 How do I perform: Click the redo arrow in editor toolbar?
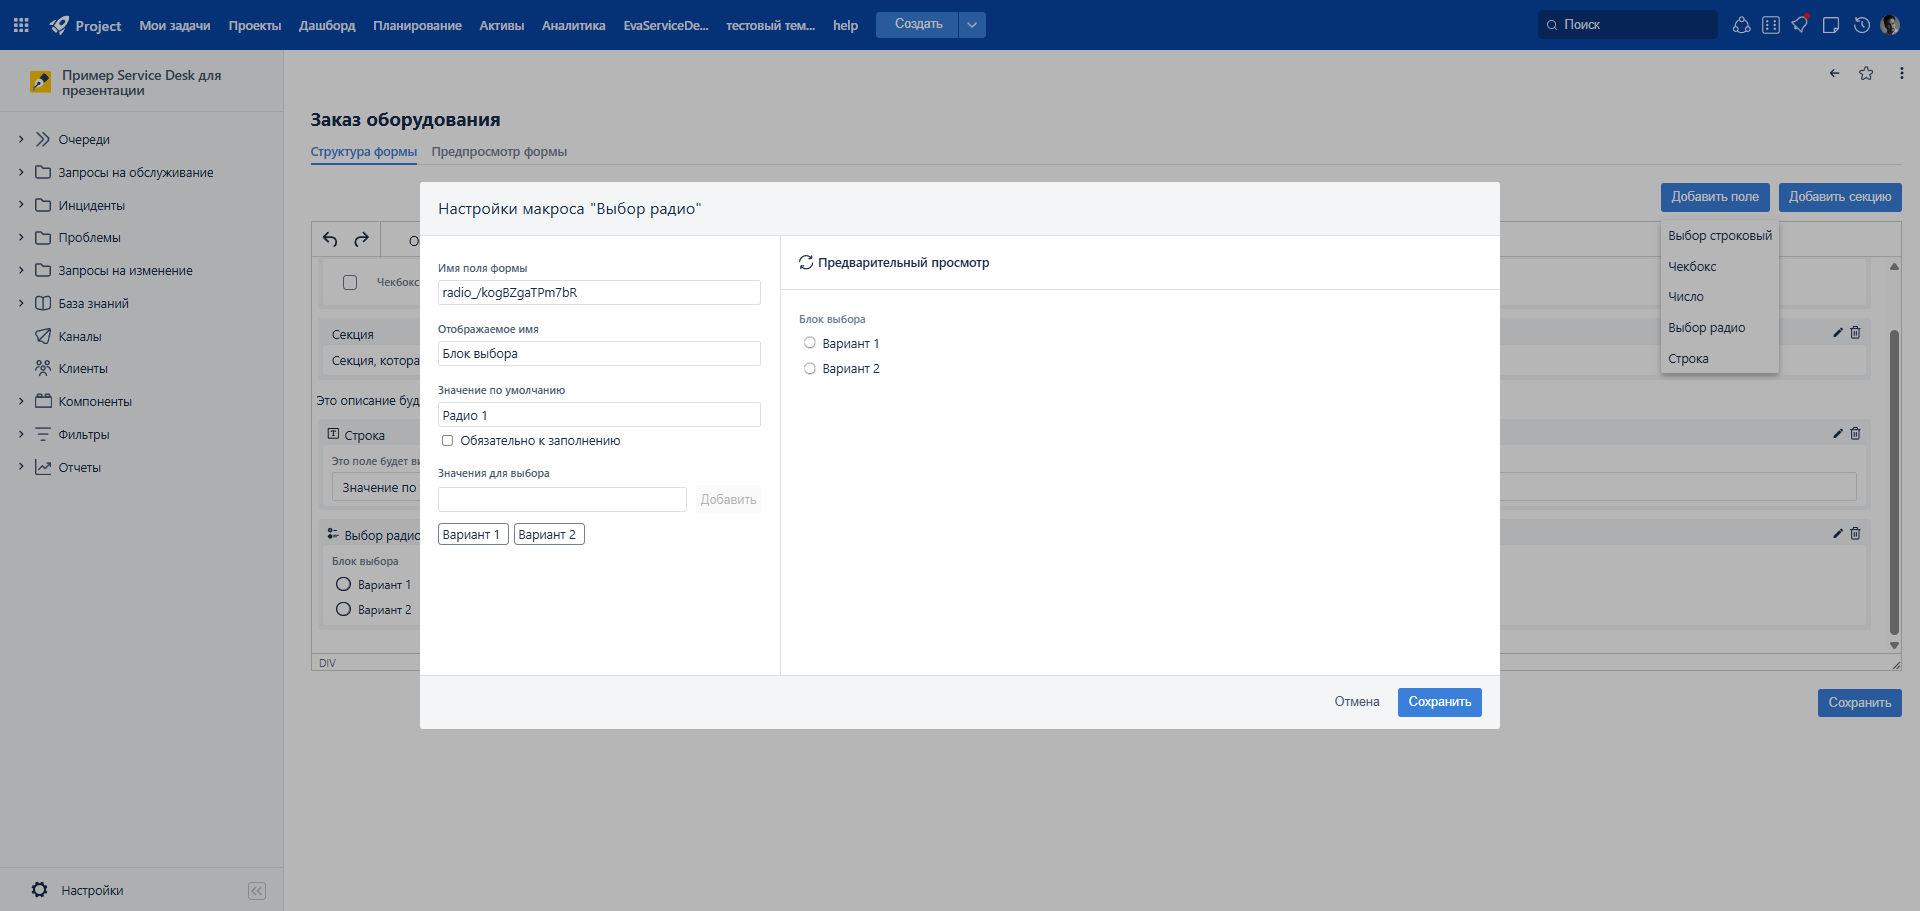(362, 239)
